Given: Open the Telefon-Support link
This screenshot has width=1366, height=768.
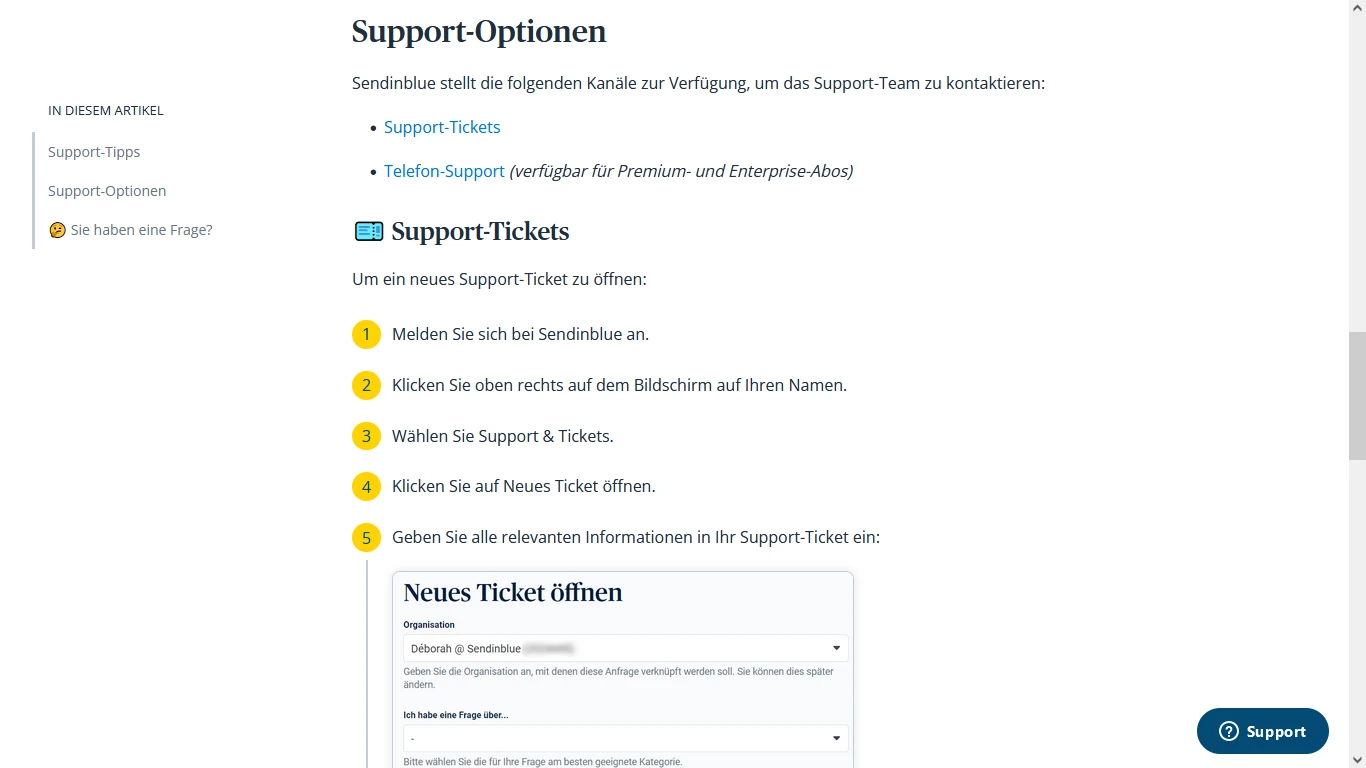Looking at the screenshot, I should tap(444, 171).
